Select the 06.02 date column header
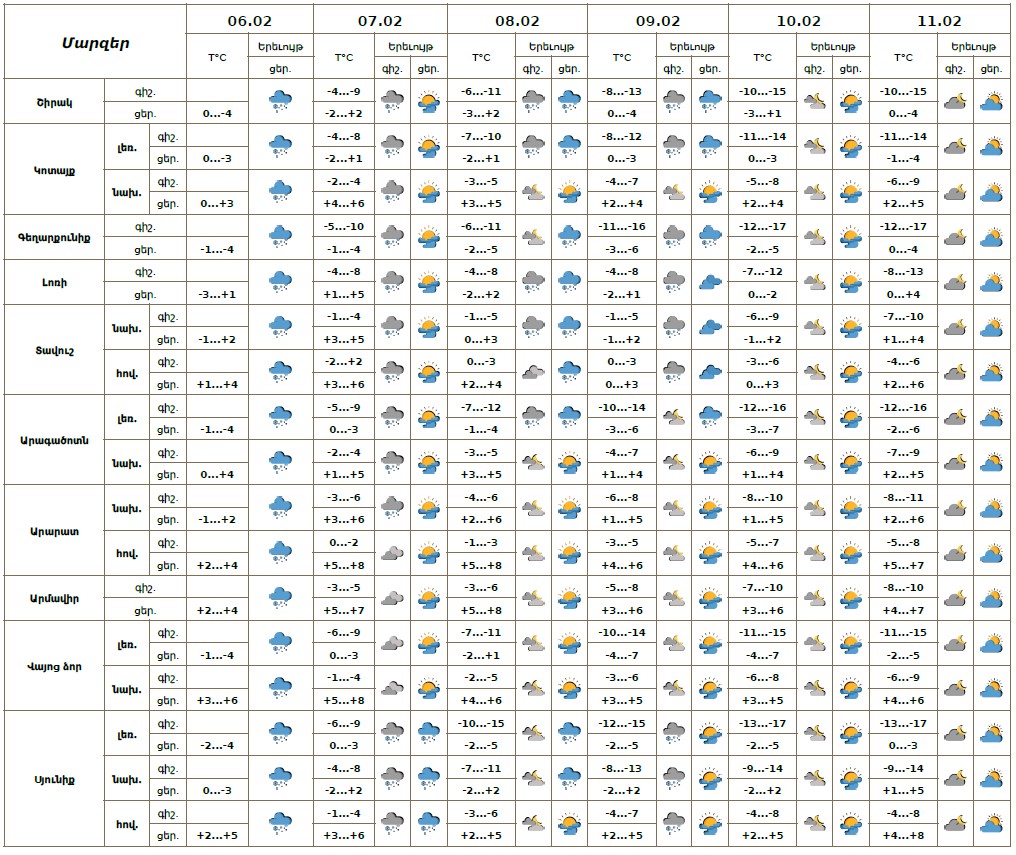The height and width of the screenshot is (855, 1016). pos(249,20)
